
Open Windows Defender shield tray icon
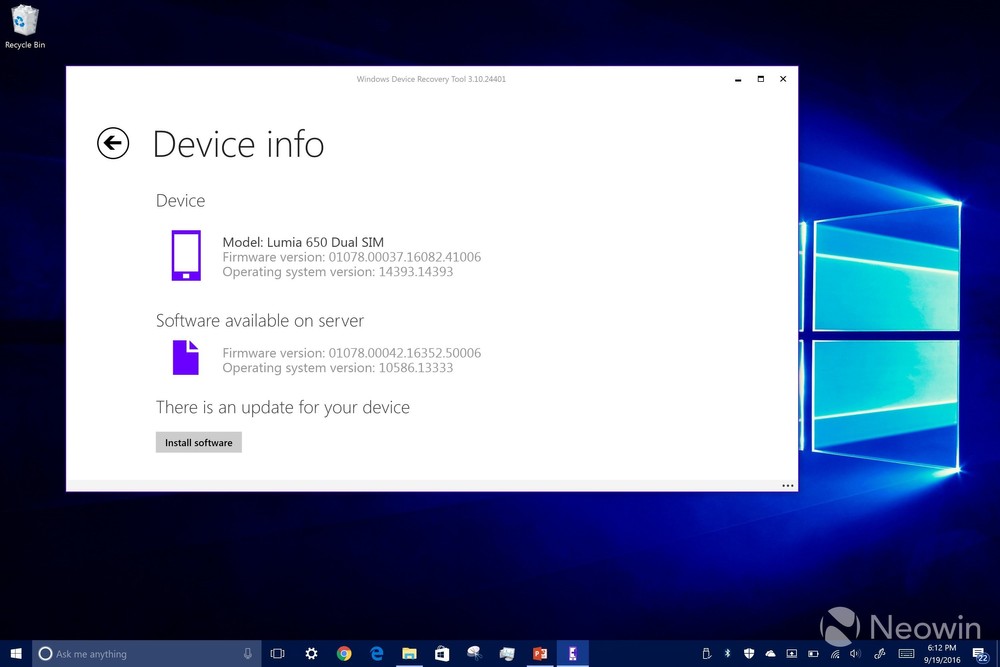(749, 654)
